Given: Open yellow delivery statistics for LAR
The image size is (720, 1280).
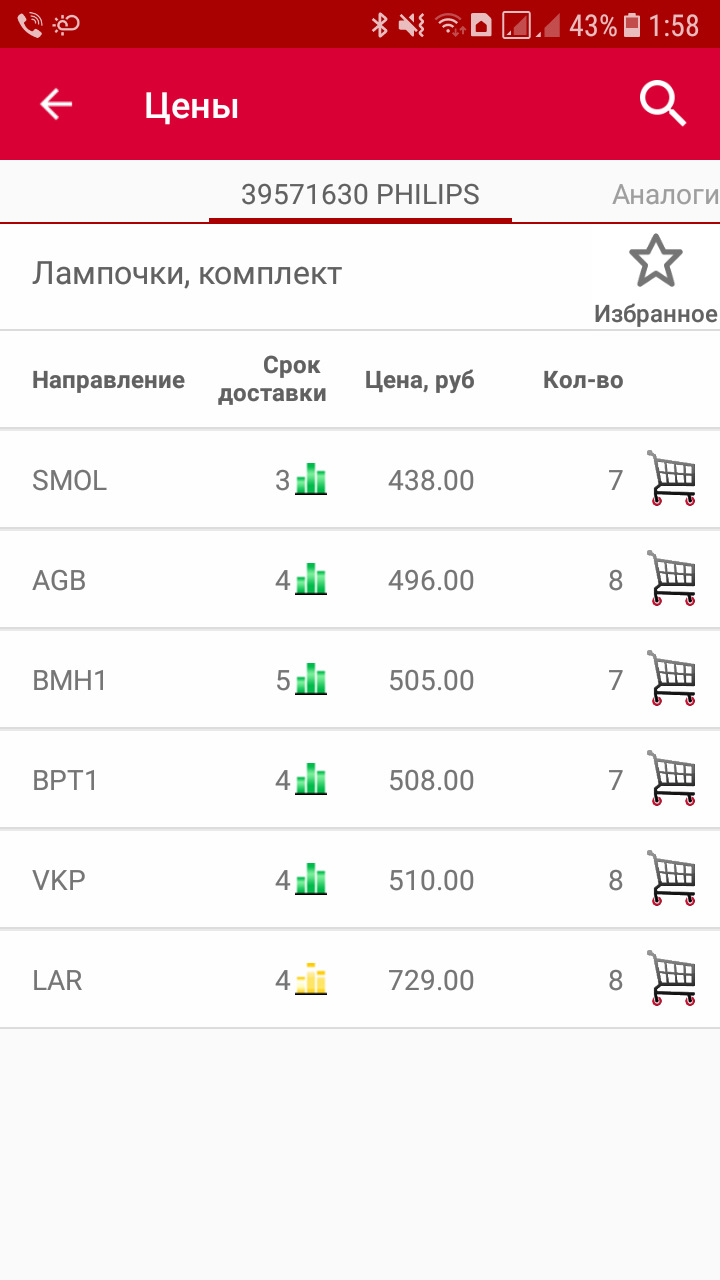Looking at the screenshot, I should coord(311,979).
